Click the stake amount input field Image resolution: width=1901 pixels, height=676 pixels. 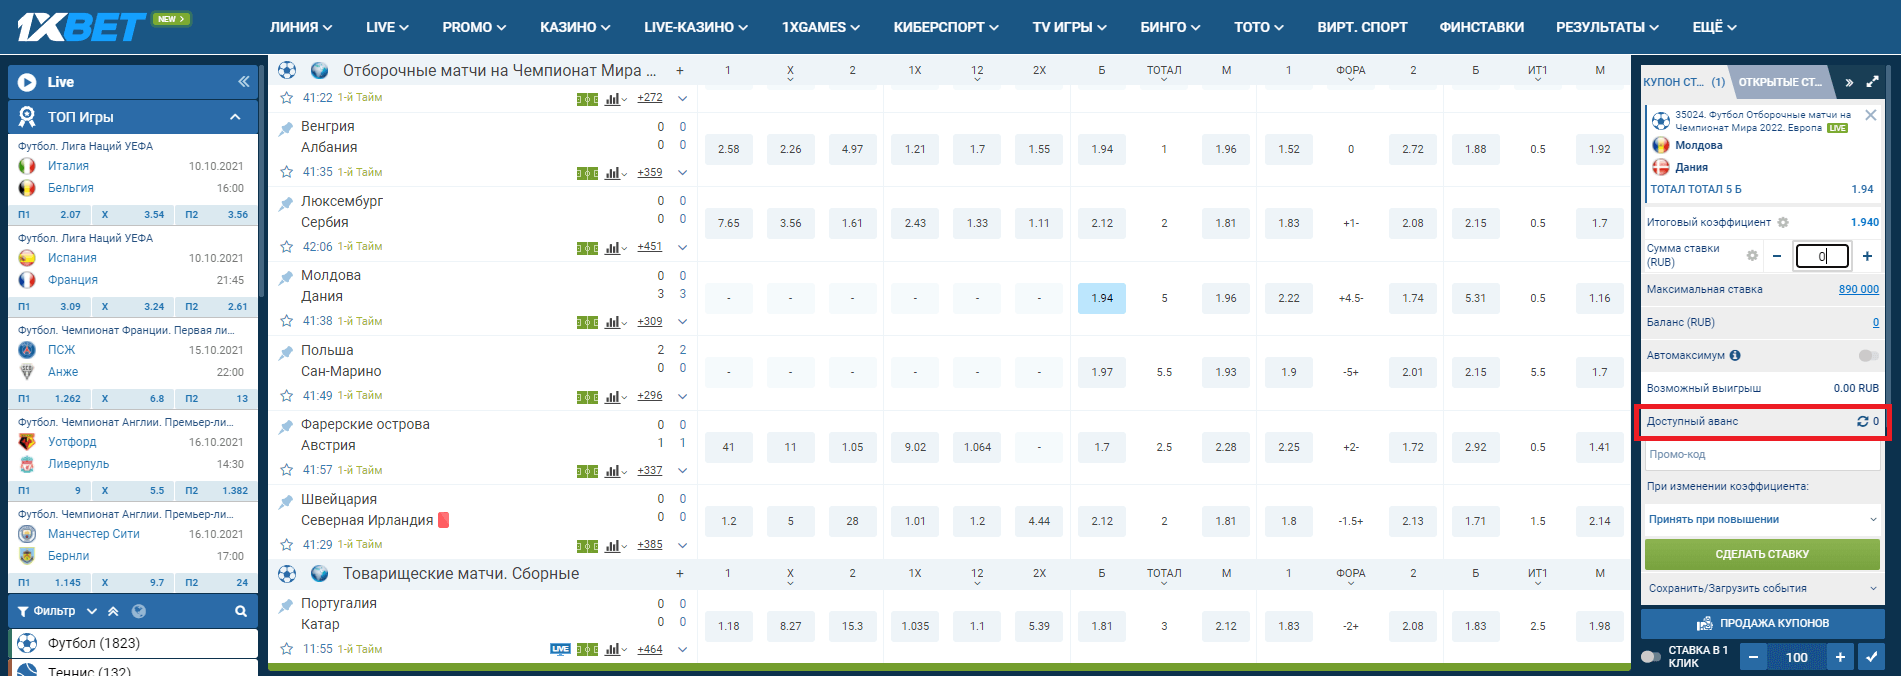tap(1822, 256)
